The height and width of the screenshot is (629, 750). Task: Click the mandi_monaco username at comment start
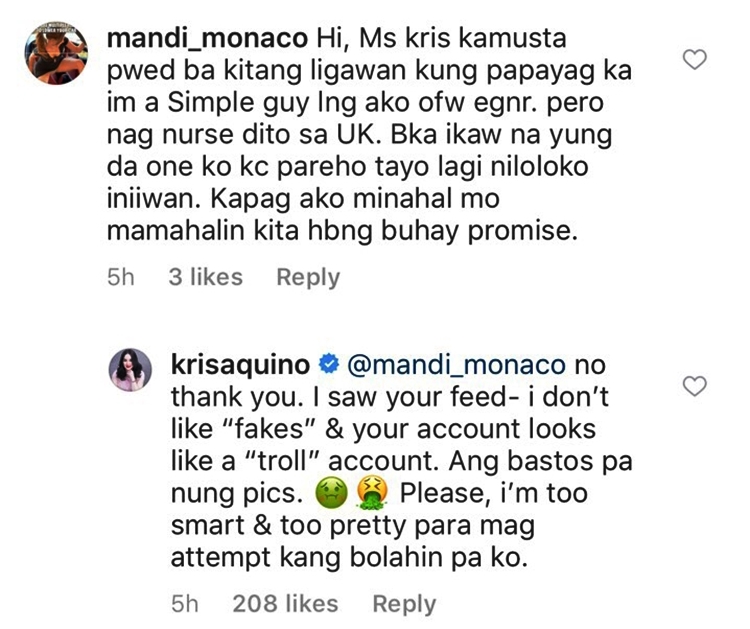204,41
